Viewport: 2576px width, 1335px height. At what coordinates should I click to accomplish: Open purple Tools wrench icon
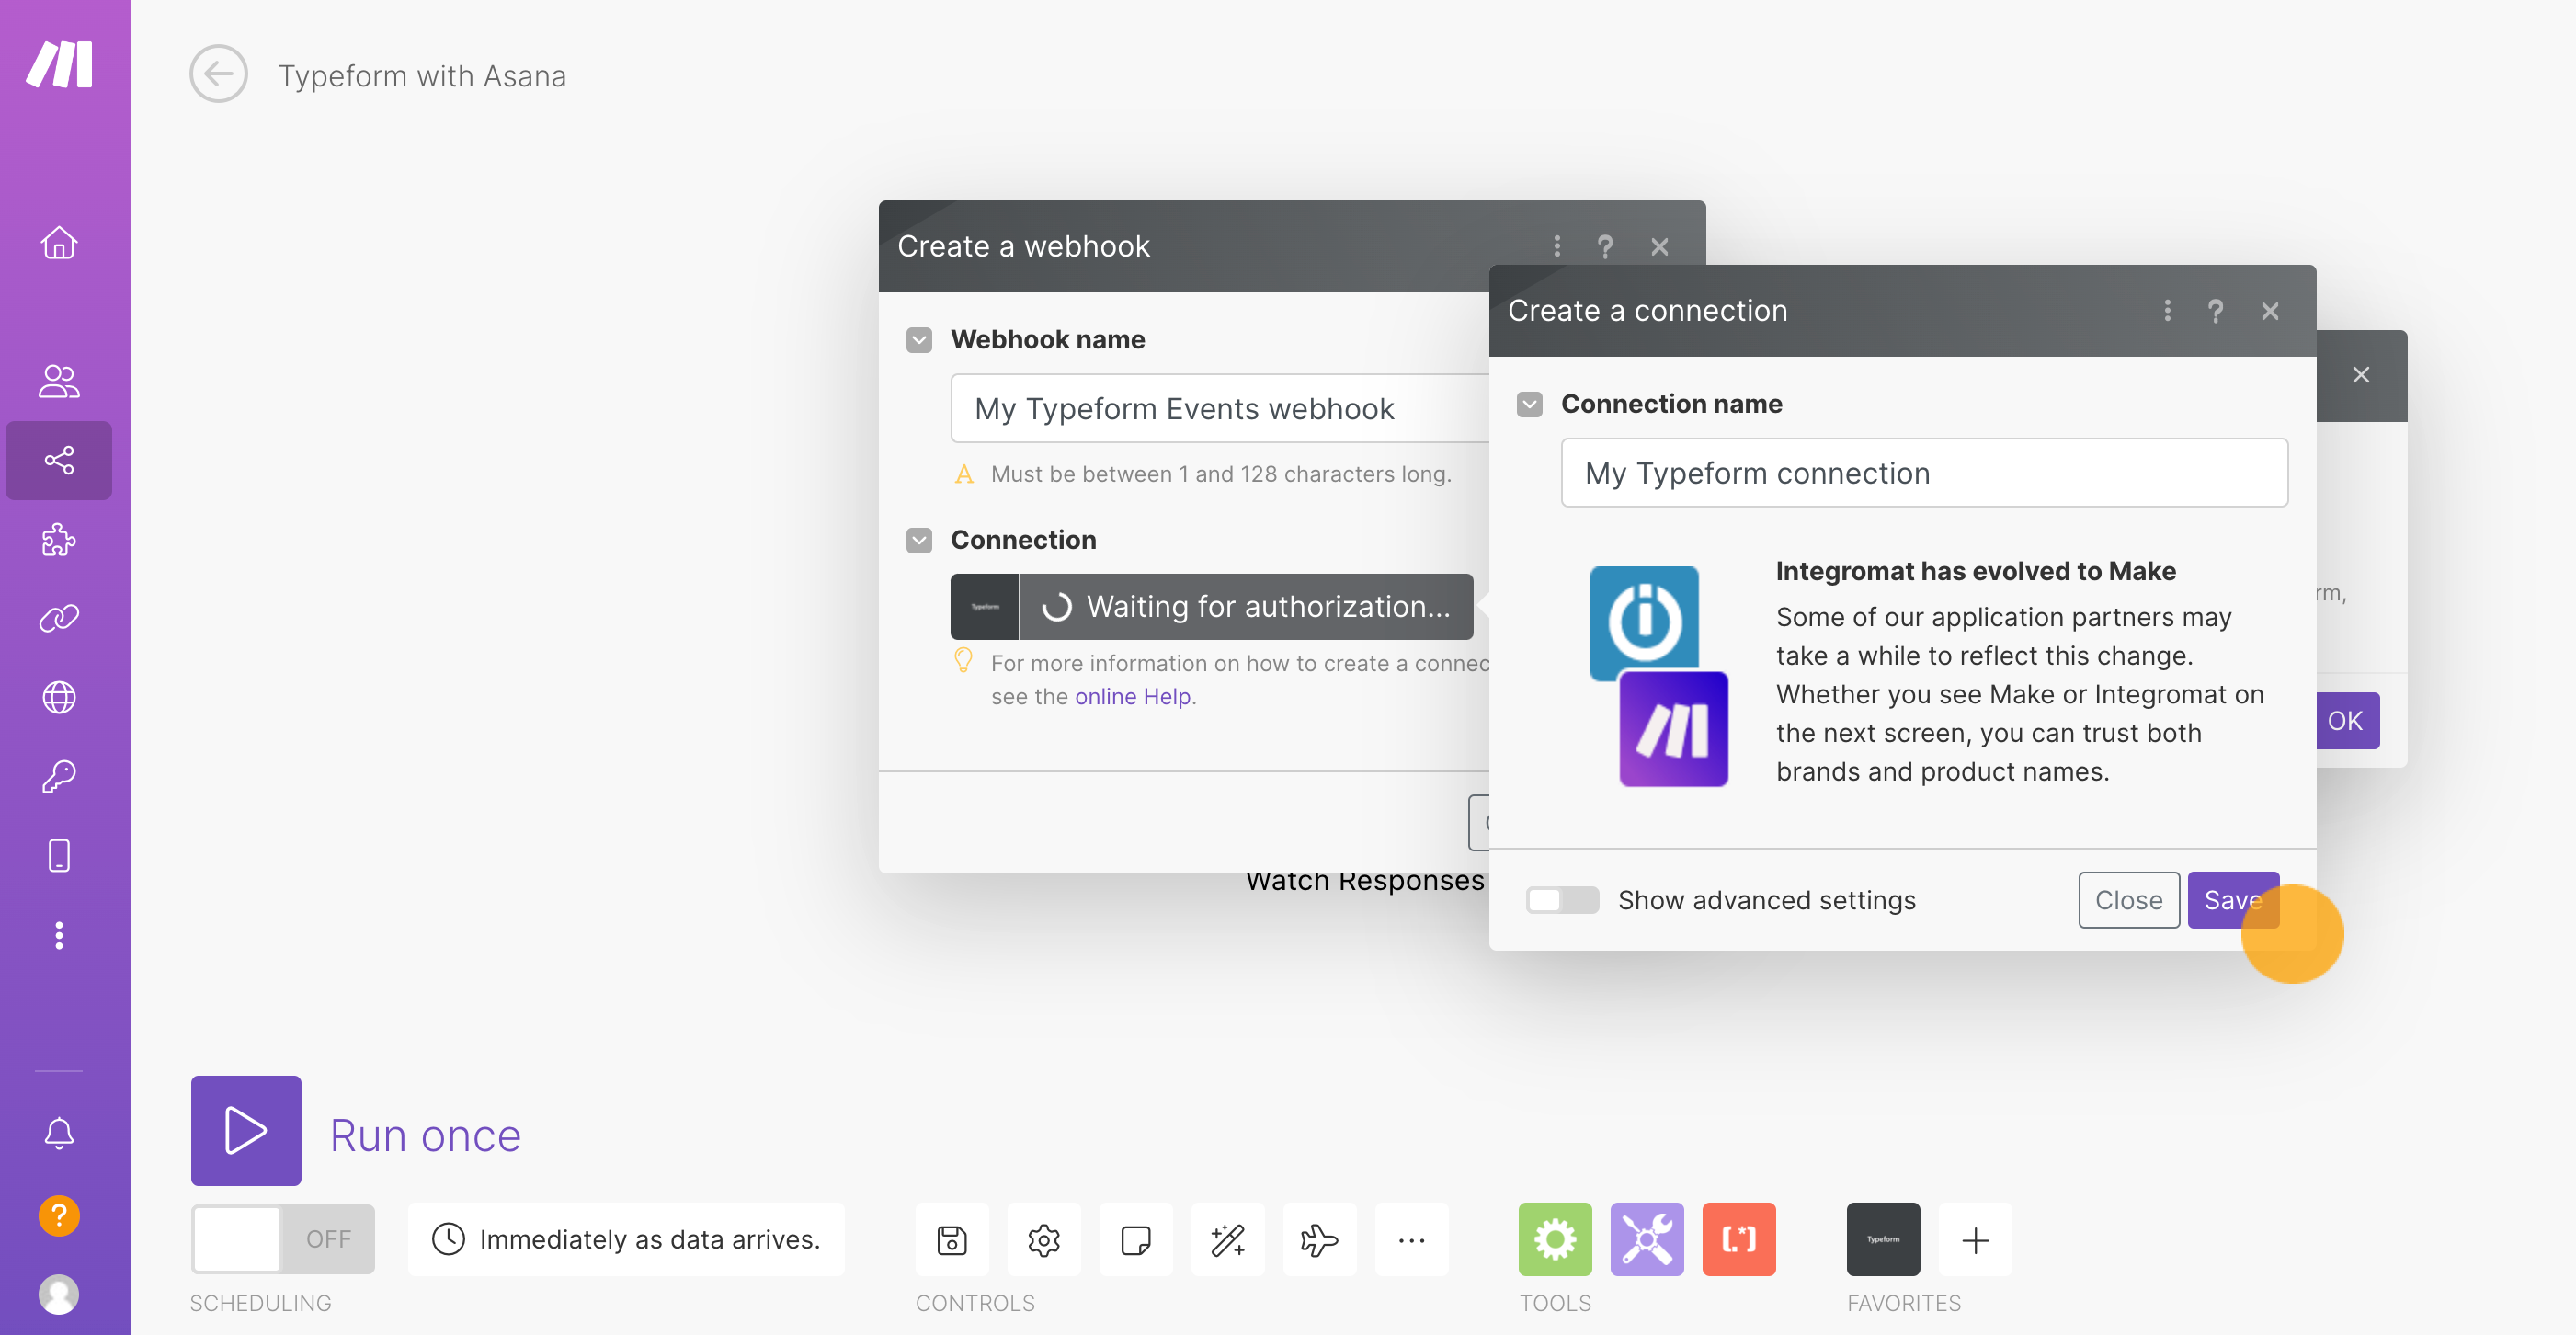tap(1647, 1239)
